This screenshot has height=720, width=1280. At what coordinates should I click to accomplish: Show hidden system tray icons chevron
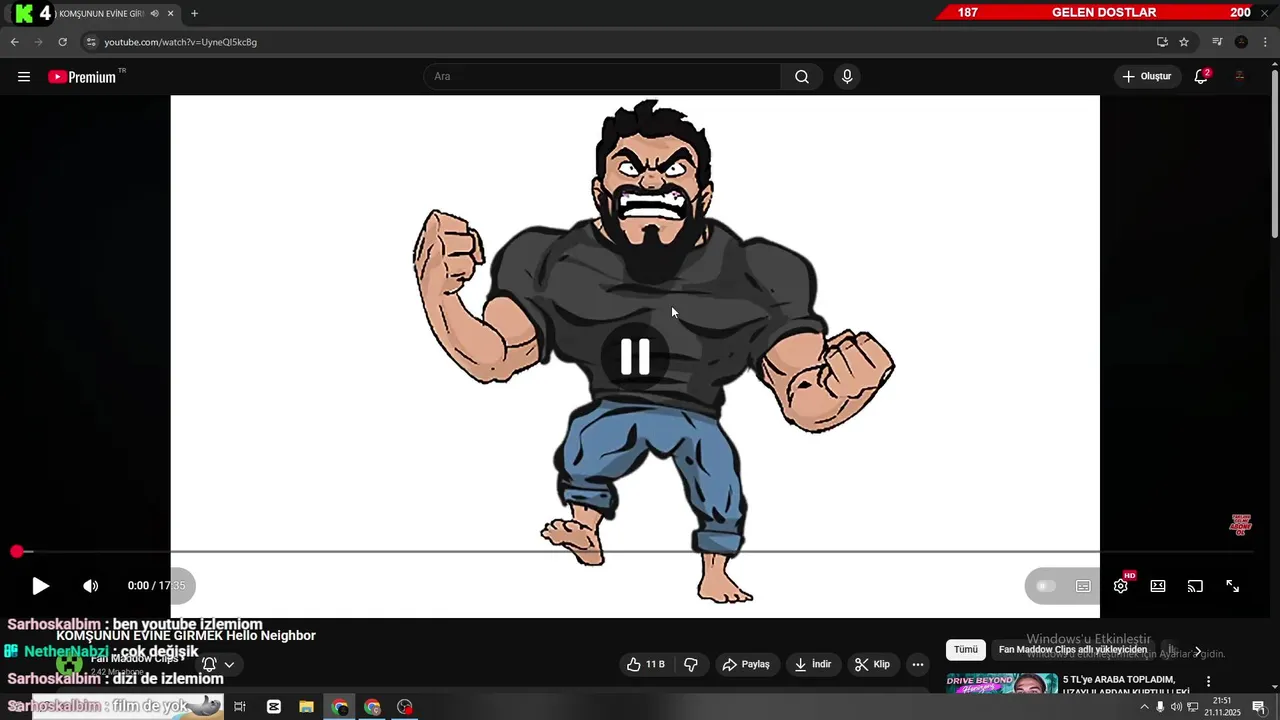(x=1144, y=707)
